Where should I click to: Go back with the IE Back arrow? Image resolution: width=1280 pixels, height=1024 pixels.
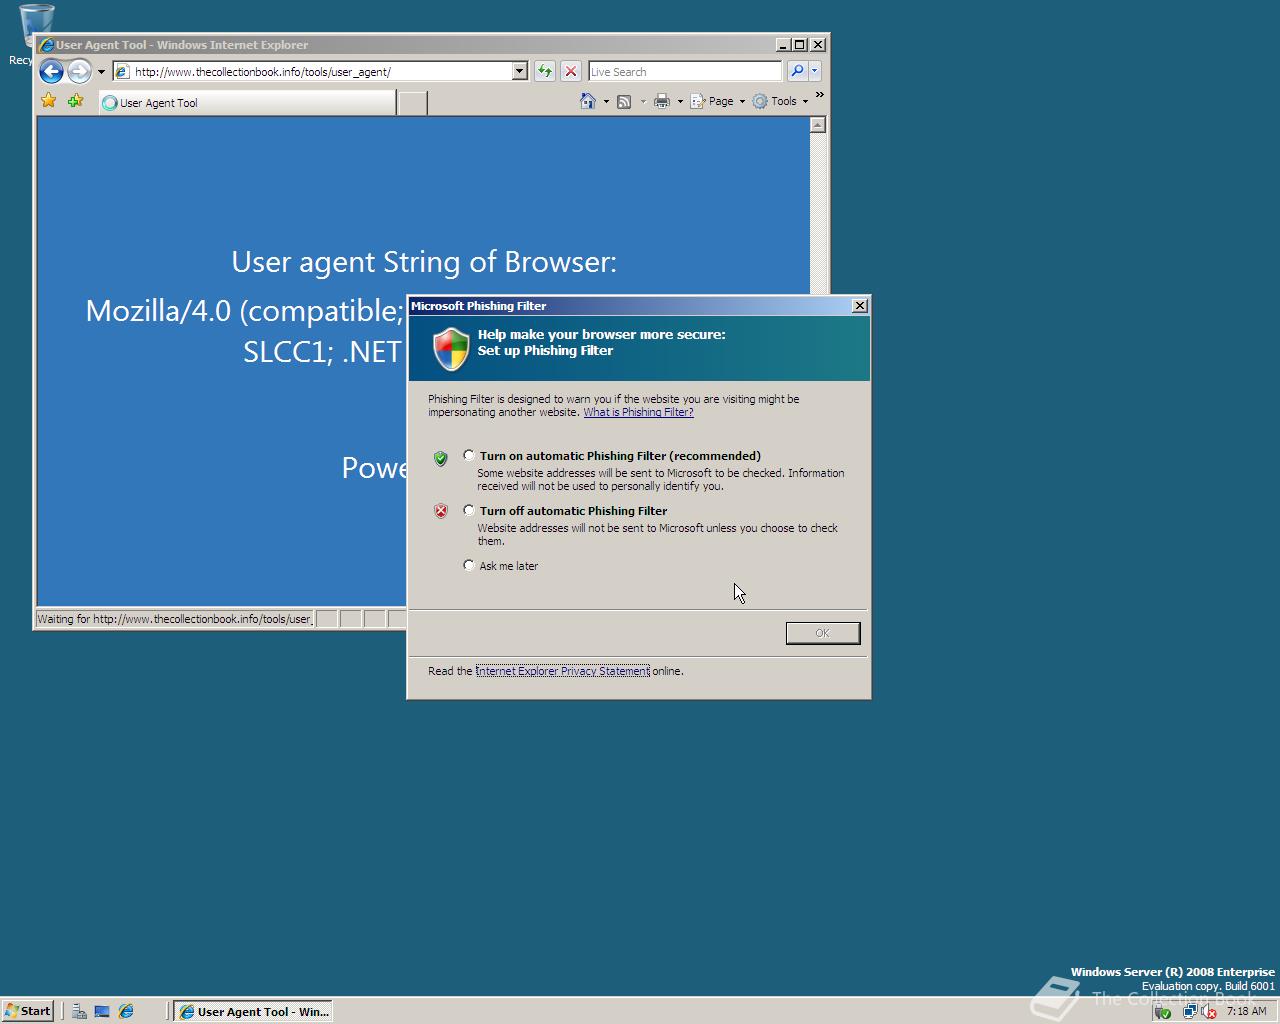tap(51, 71)
